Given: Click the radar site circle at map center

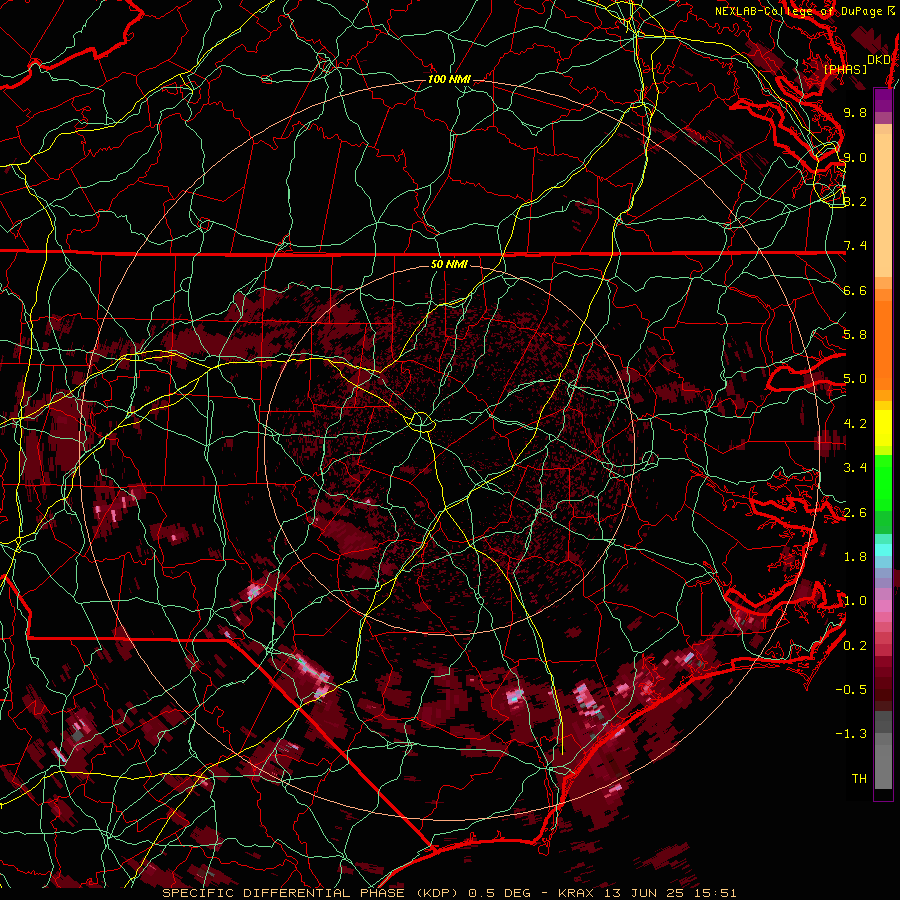Looking at the screenshot, I should tap(421, 422).
